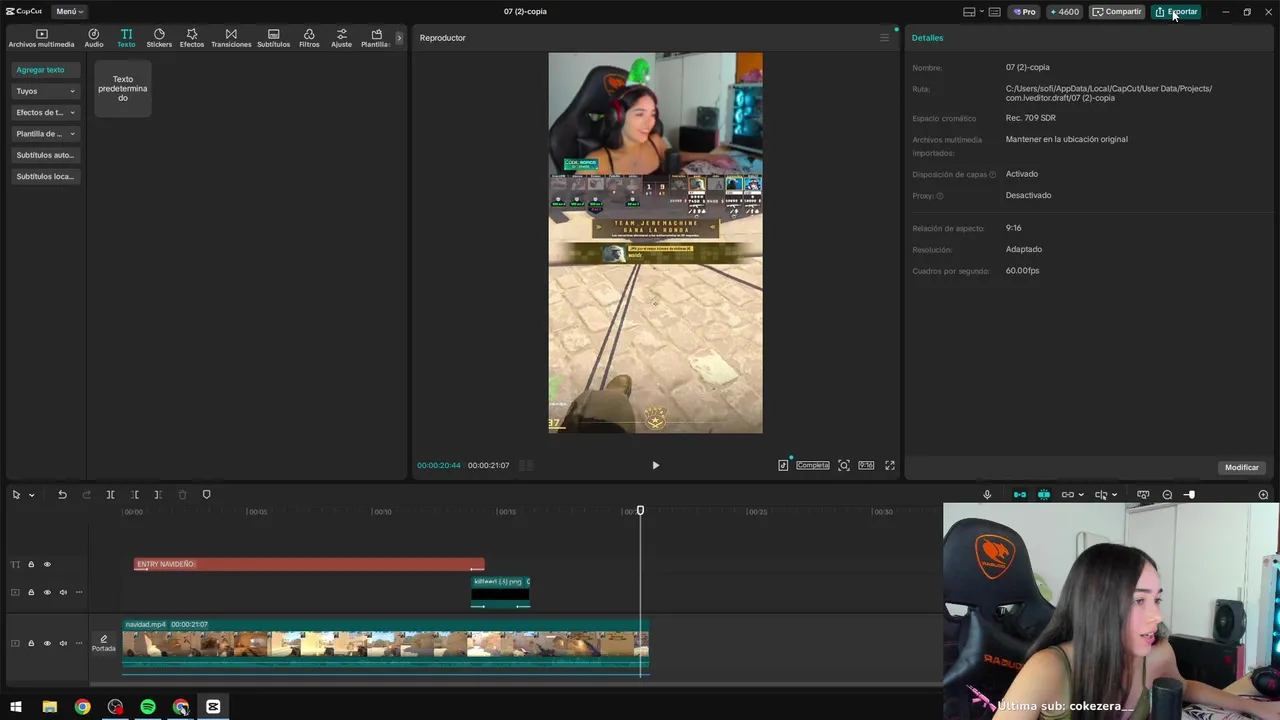Open keyboard shortcuts icon in title bar

click(994, 12)
